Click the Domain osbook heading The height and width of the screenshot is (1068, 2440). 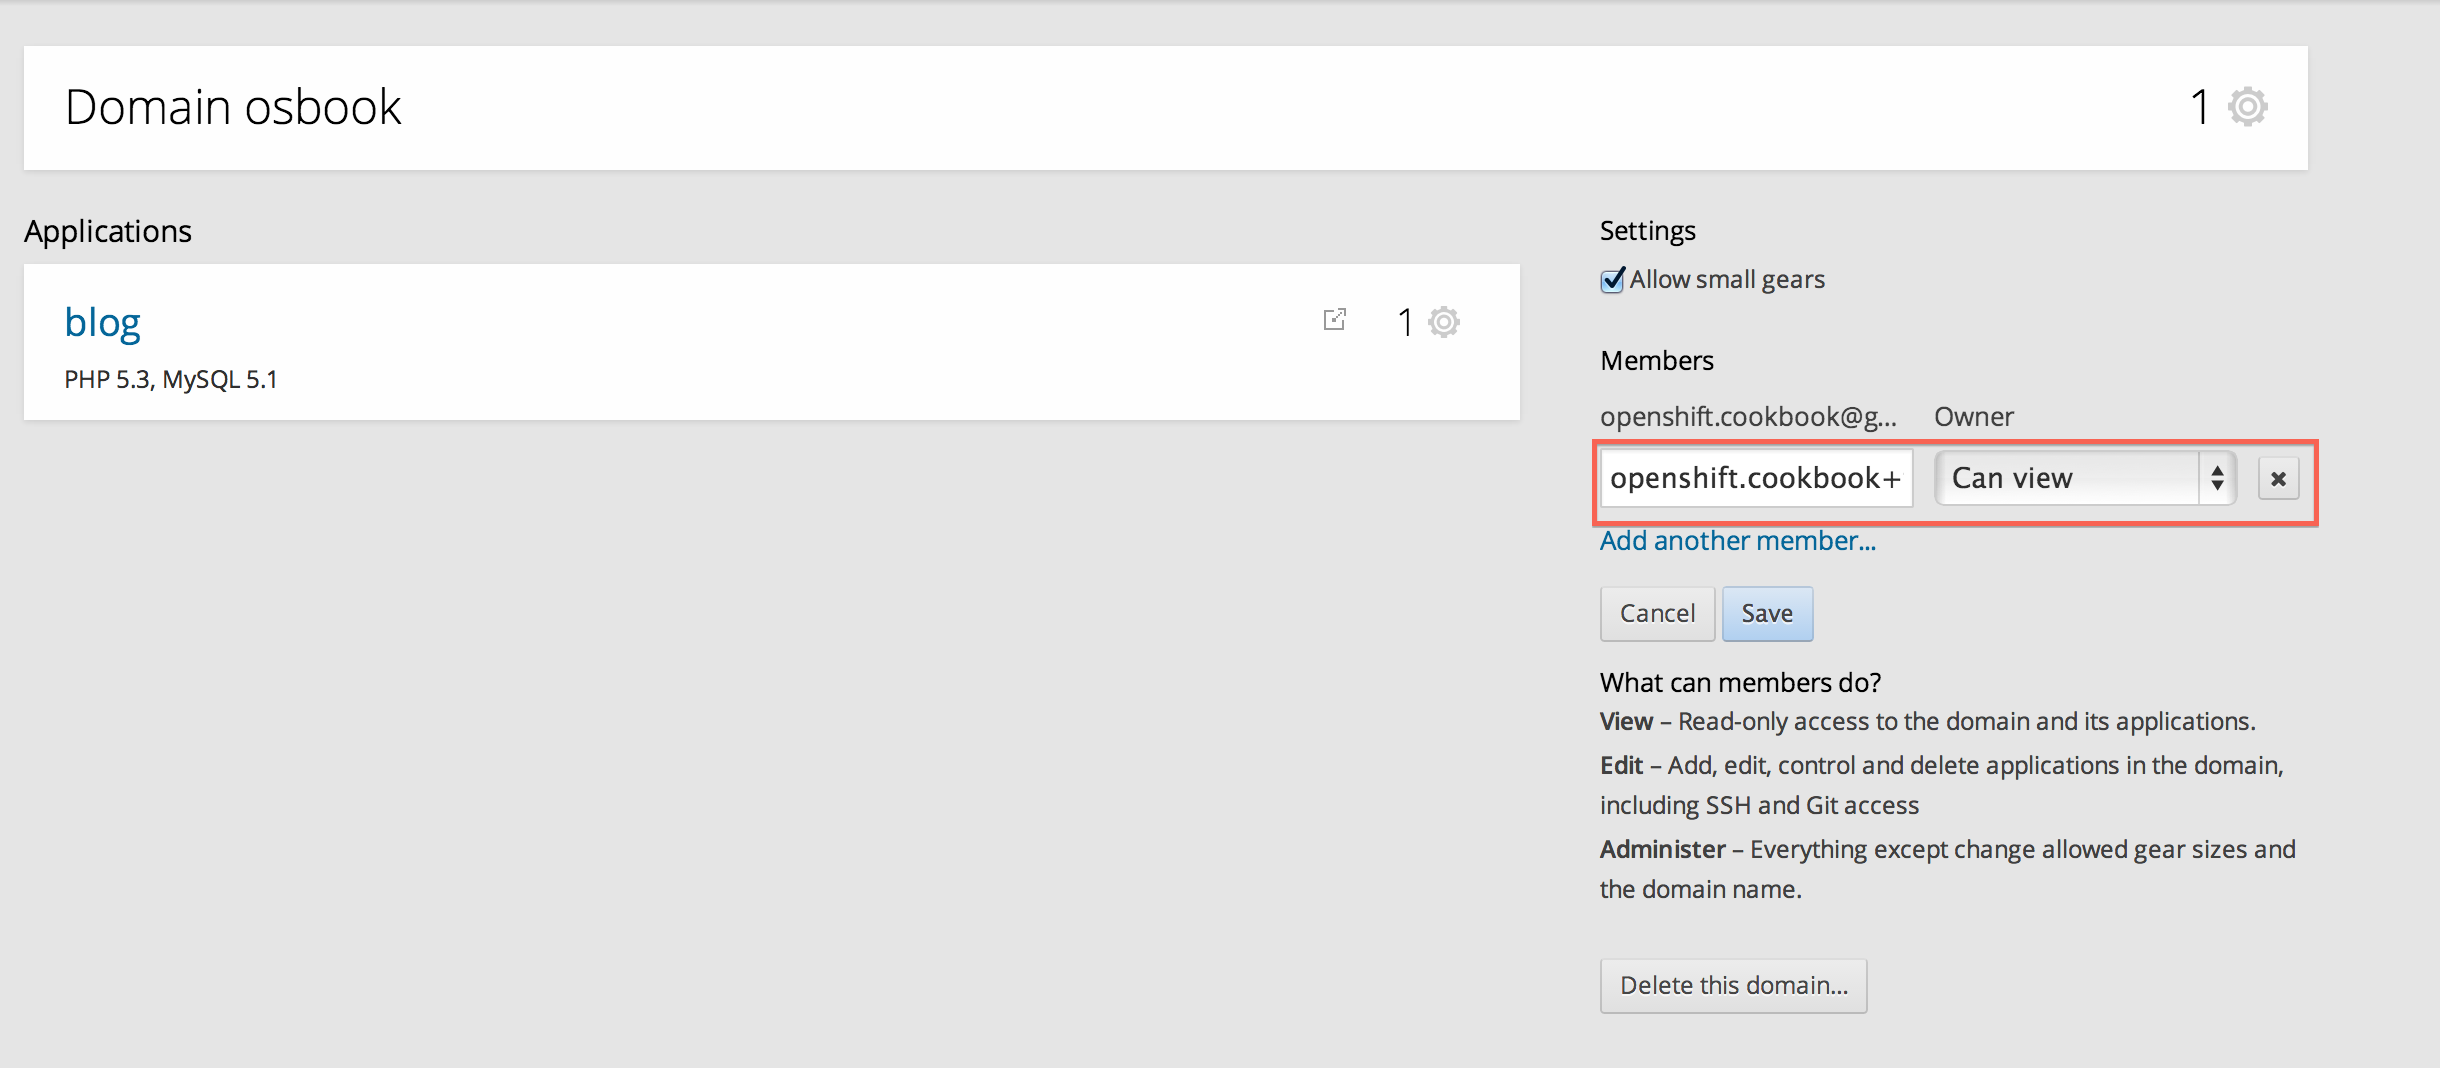233,107
